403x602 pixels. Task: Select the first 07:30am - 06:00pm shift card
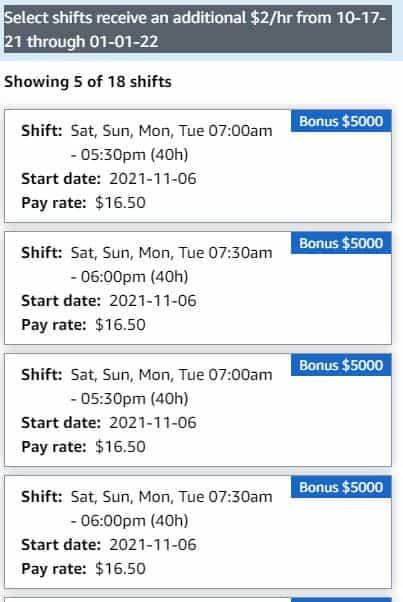click(198, 288)
